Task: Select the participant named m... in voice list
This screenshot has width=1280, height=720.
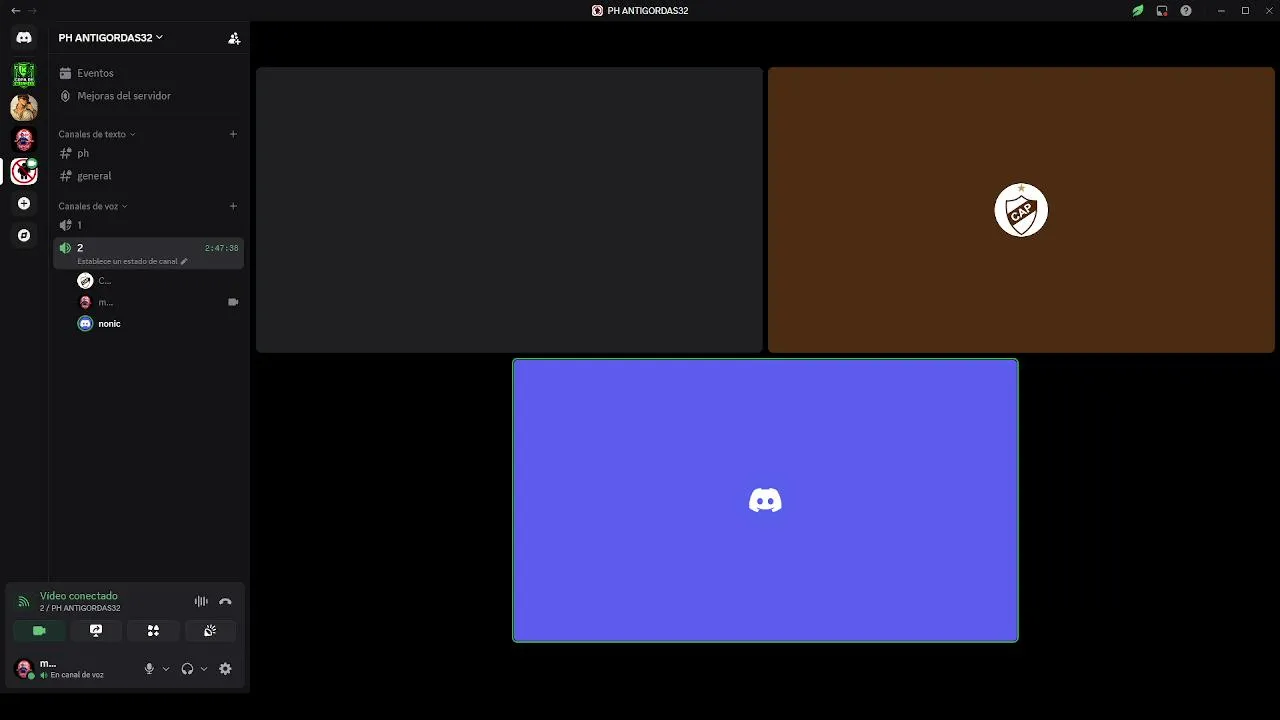Action: point(158,302)
